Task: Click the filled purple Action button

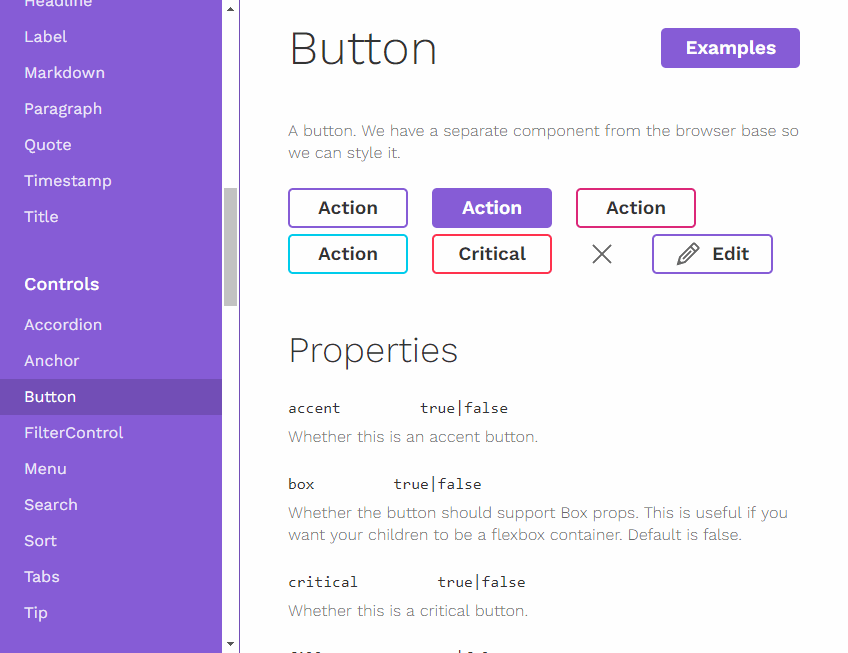Action: pyautogui.click(x=492, y=208)
